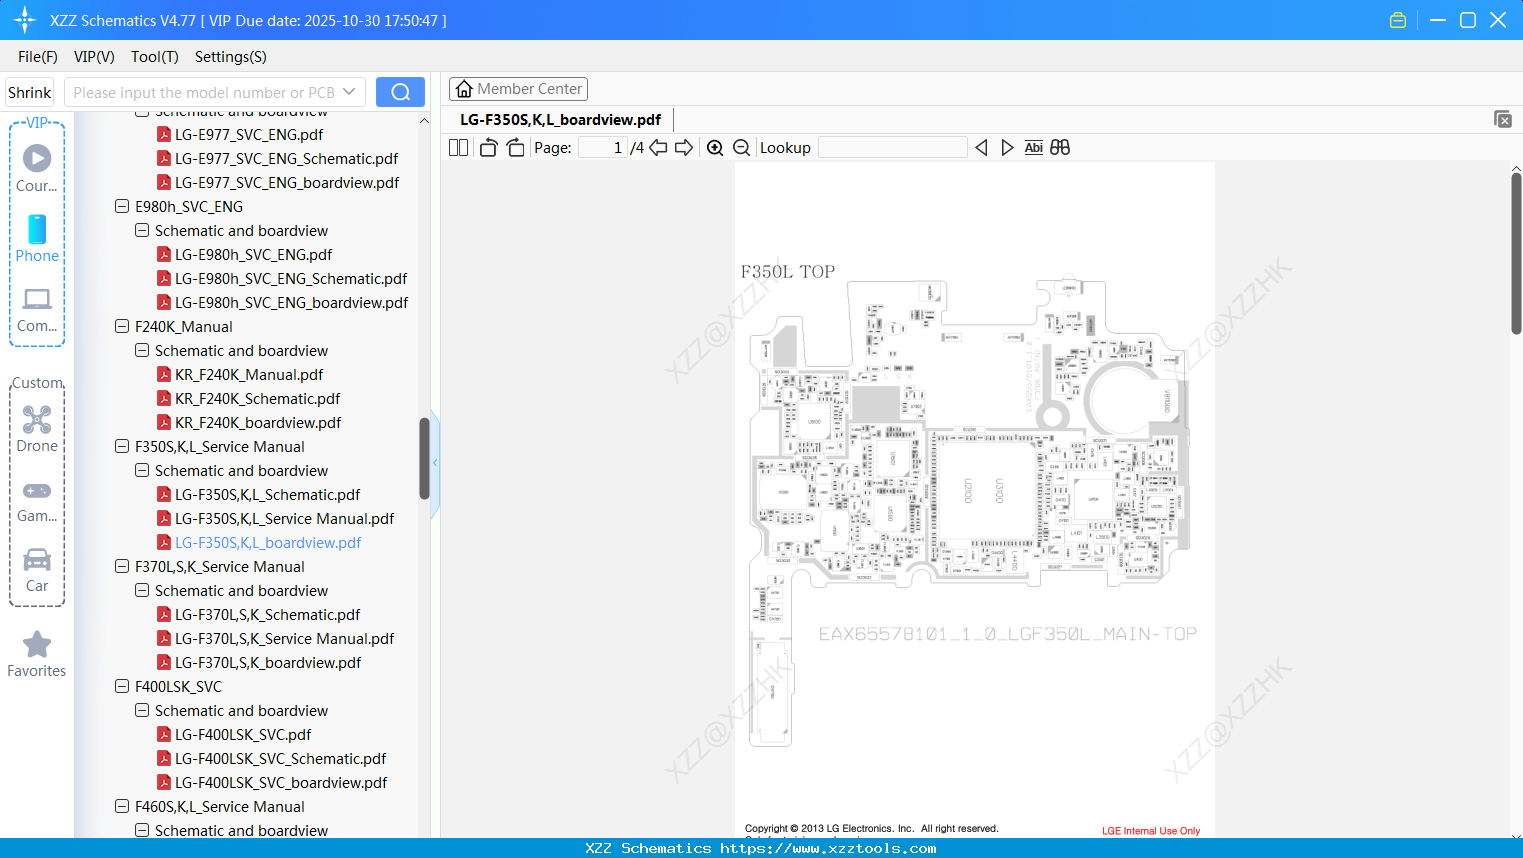Visit the xzztools.com link in status bar
1523x858 pixels.
coord(828,848)
